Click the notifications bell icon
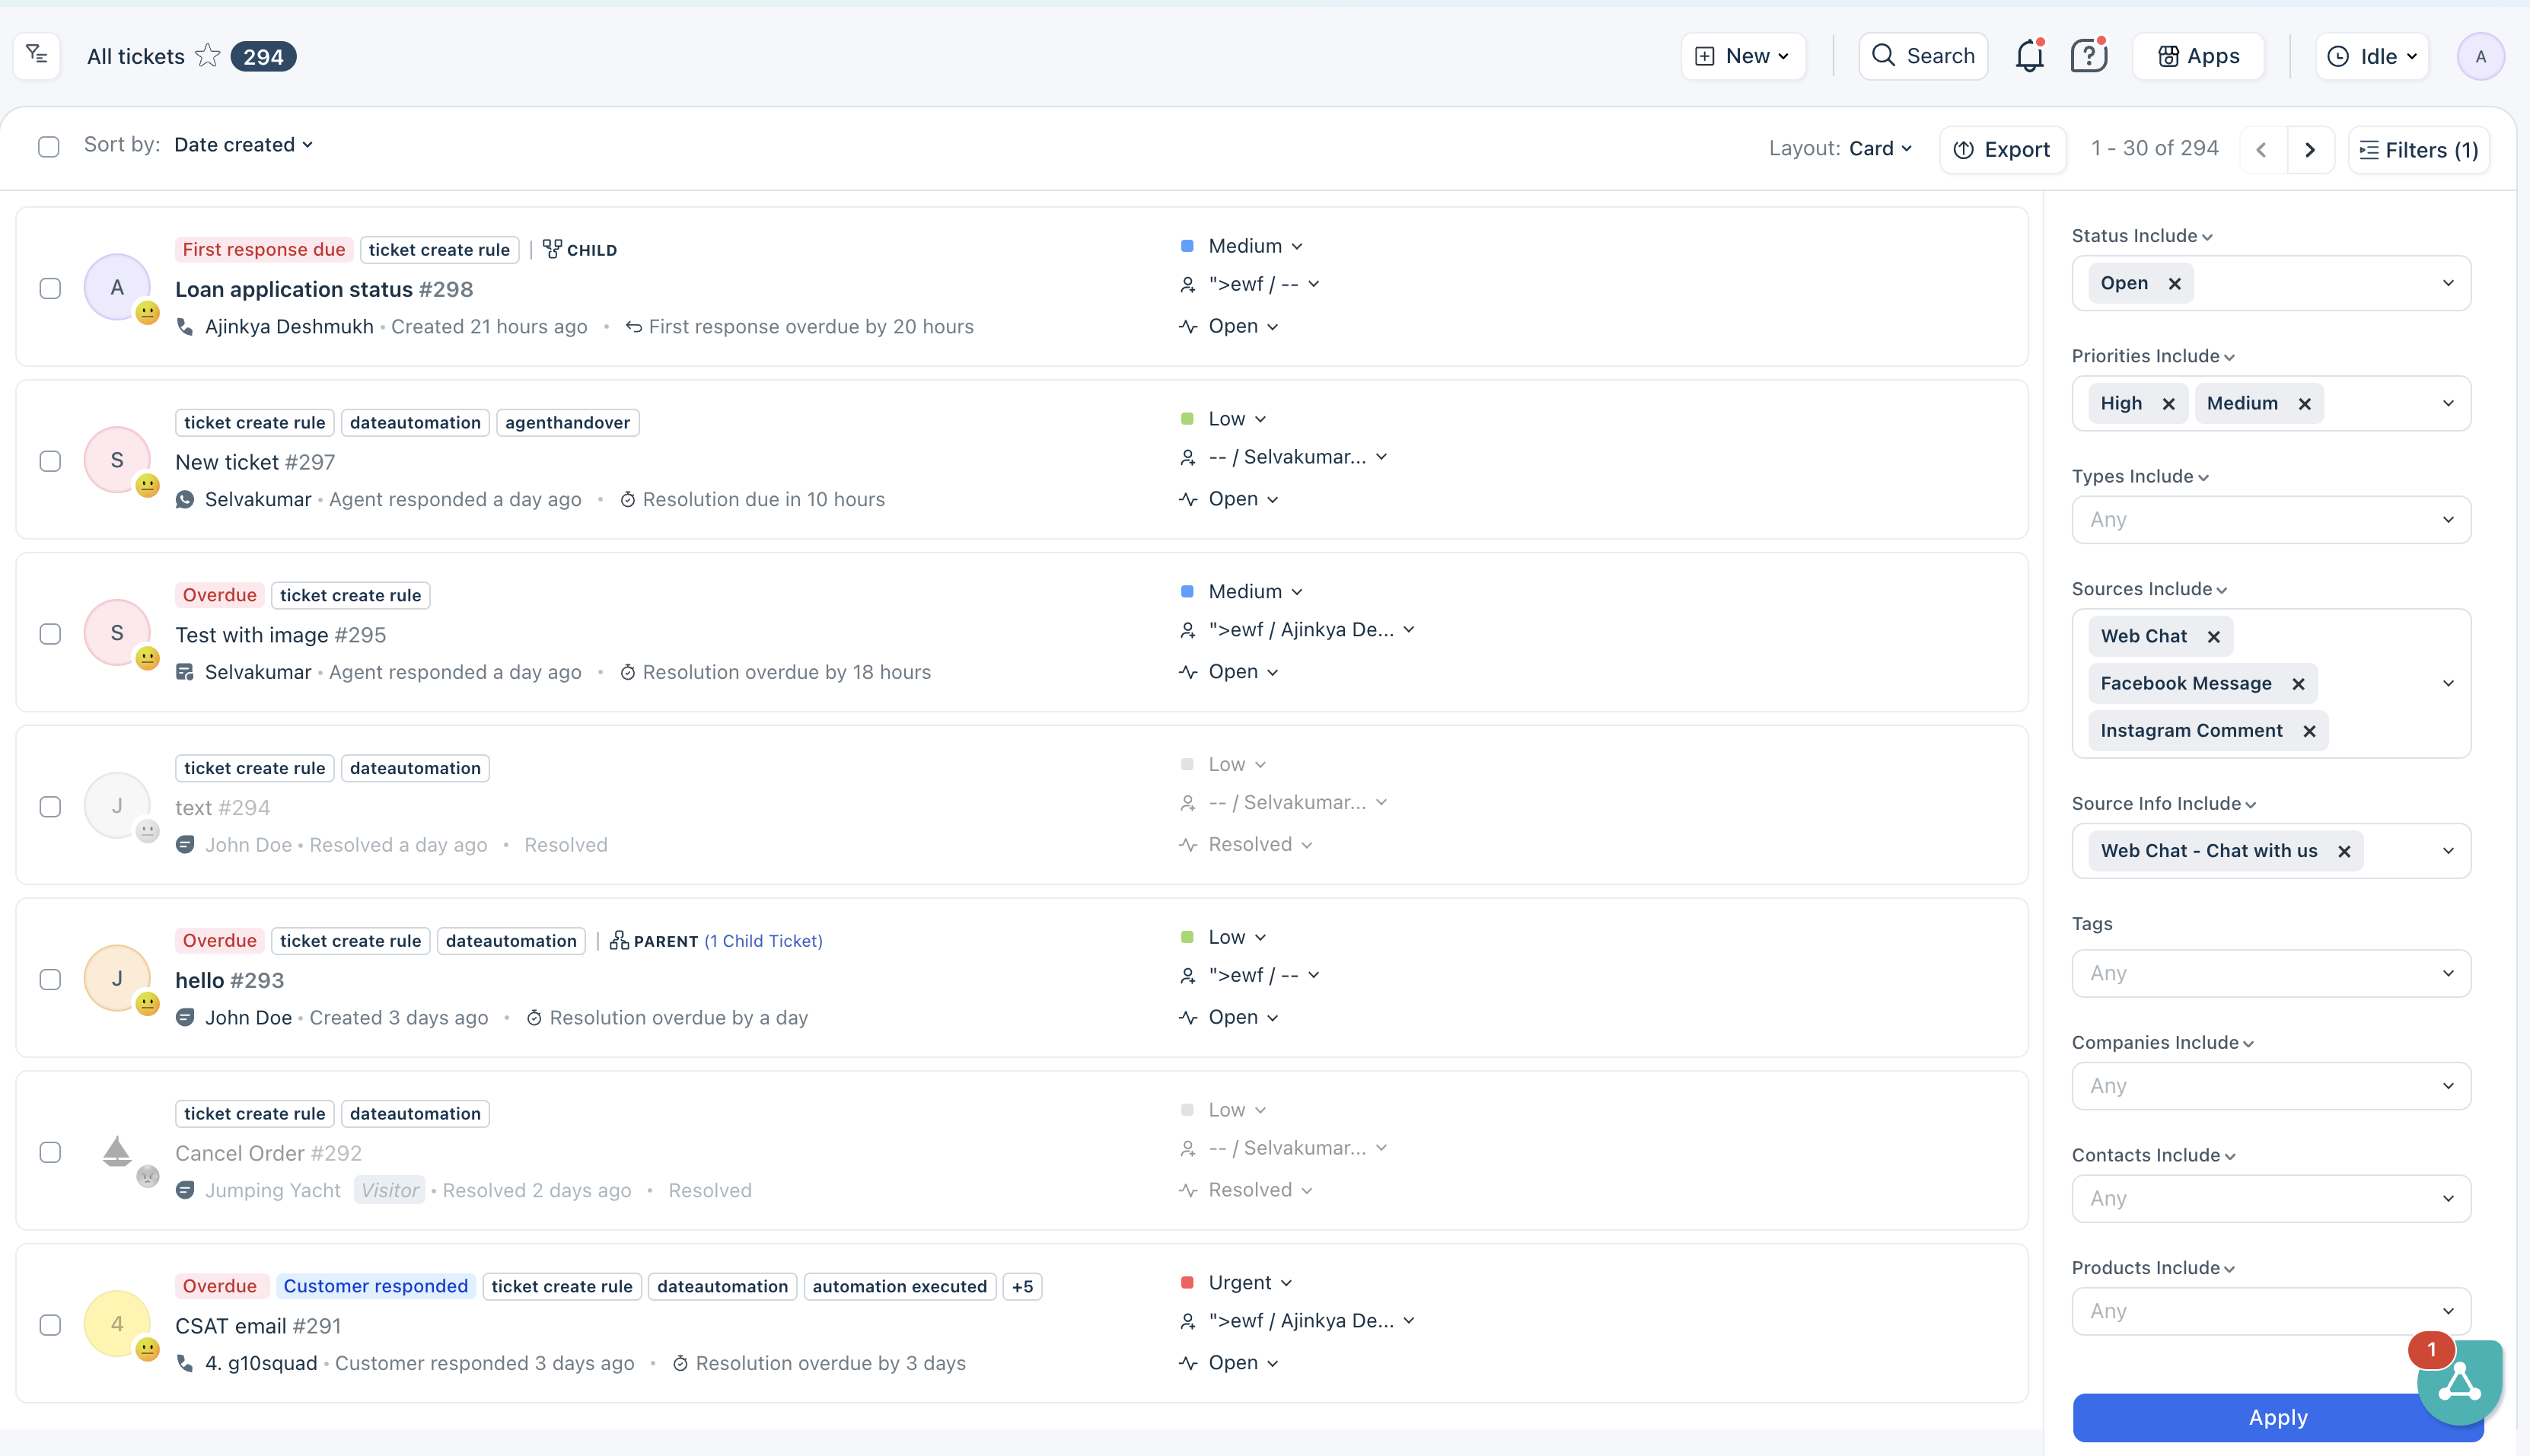 2029,56
